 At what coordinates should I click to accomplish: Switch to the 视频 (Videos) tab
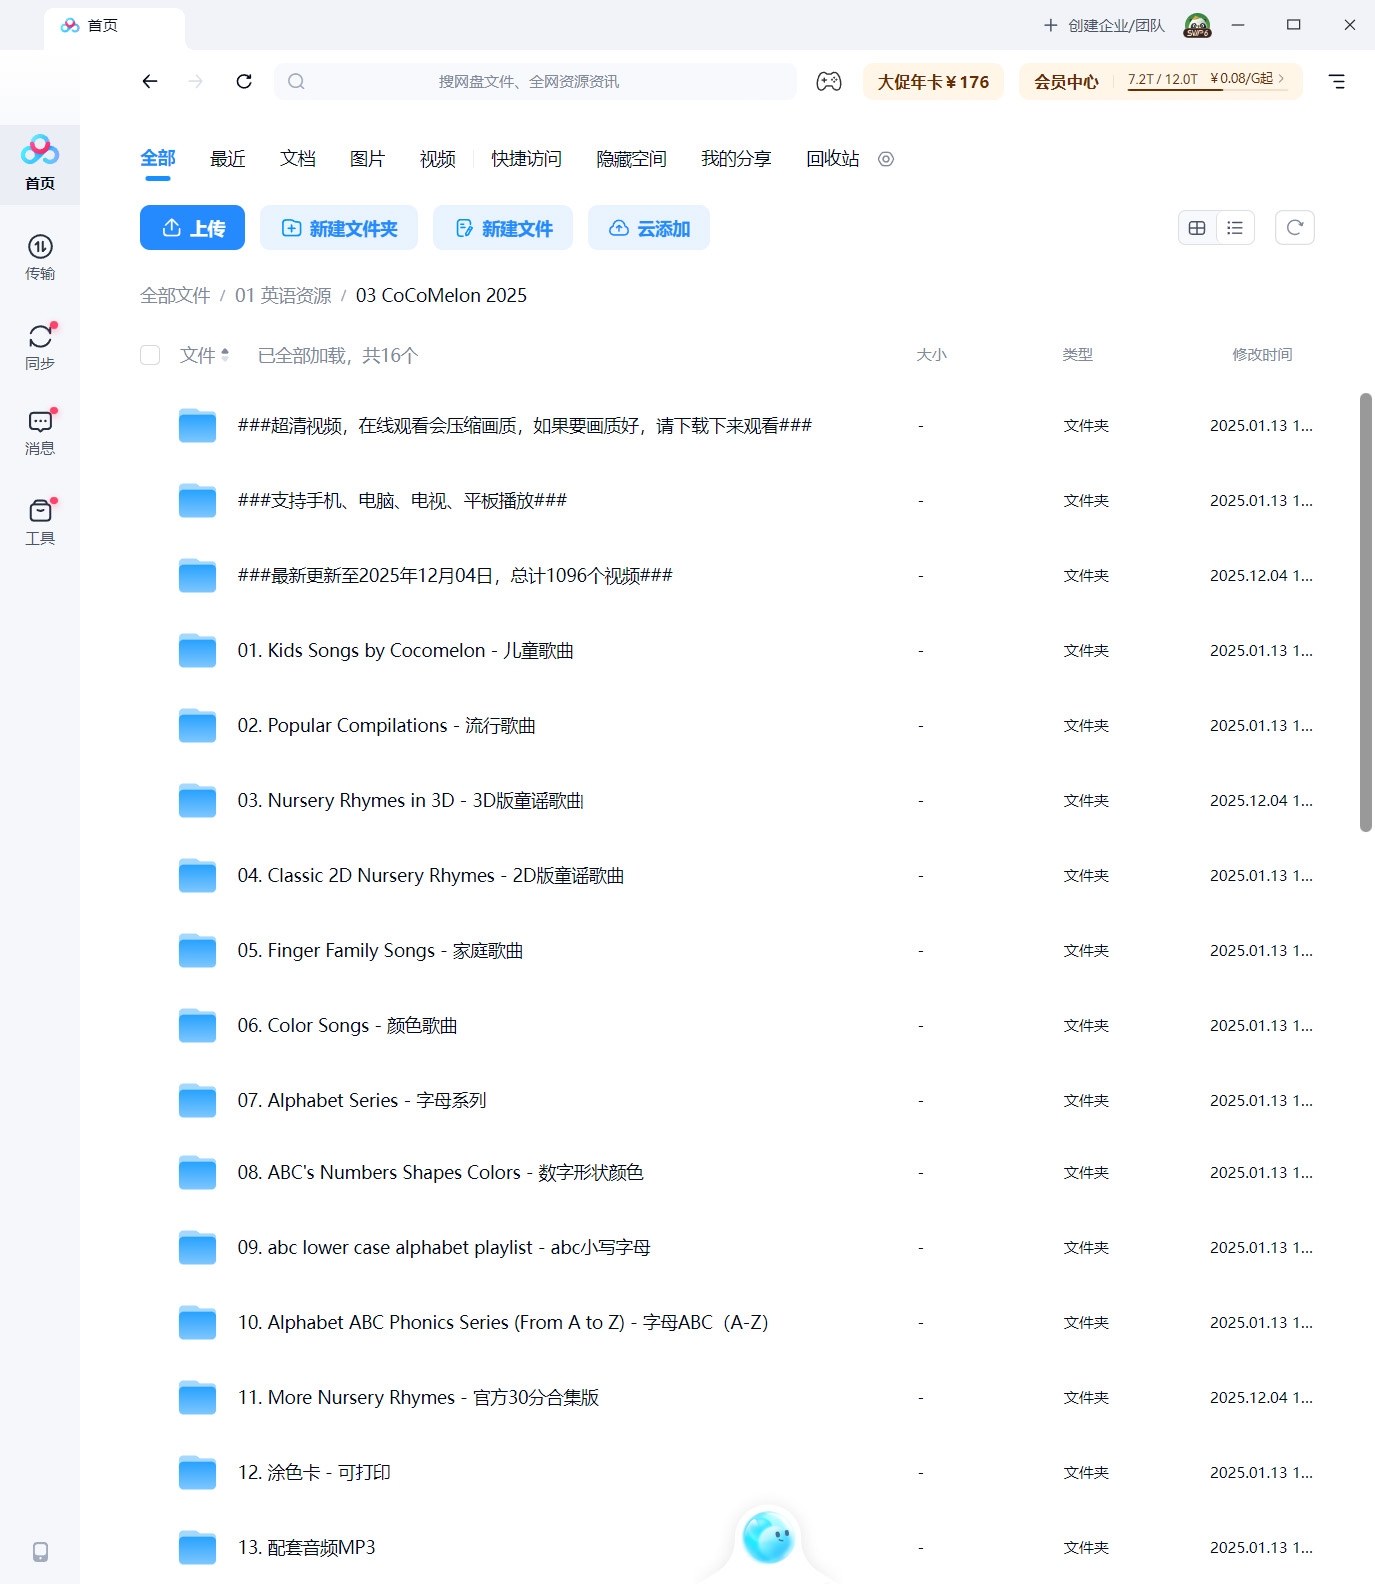click(x=437, y=159)
